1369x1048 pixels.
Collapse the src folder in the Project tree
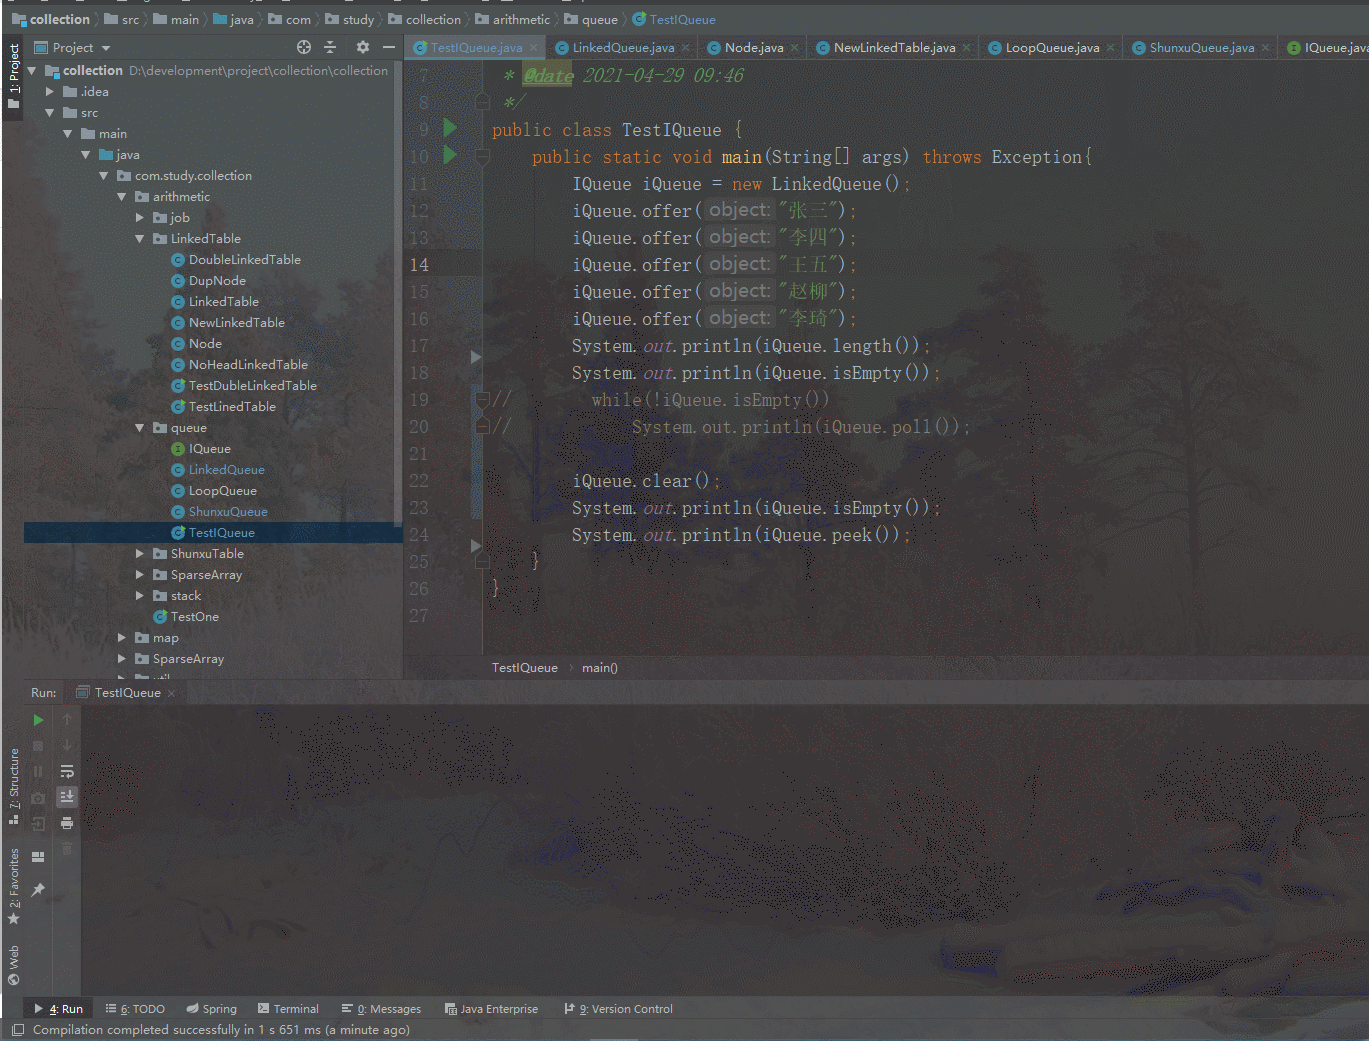(x=50, y=113)
